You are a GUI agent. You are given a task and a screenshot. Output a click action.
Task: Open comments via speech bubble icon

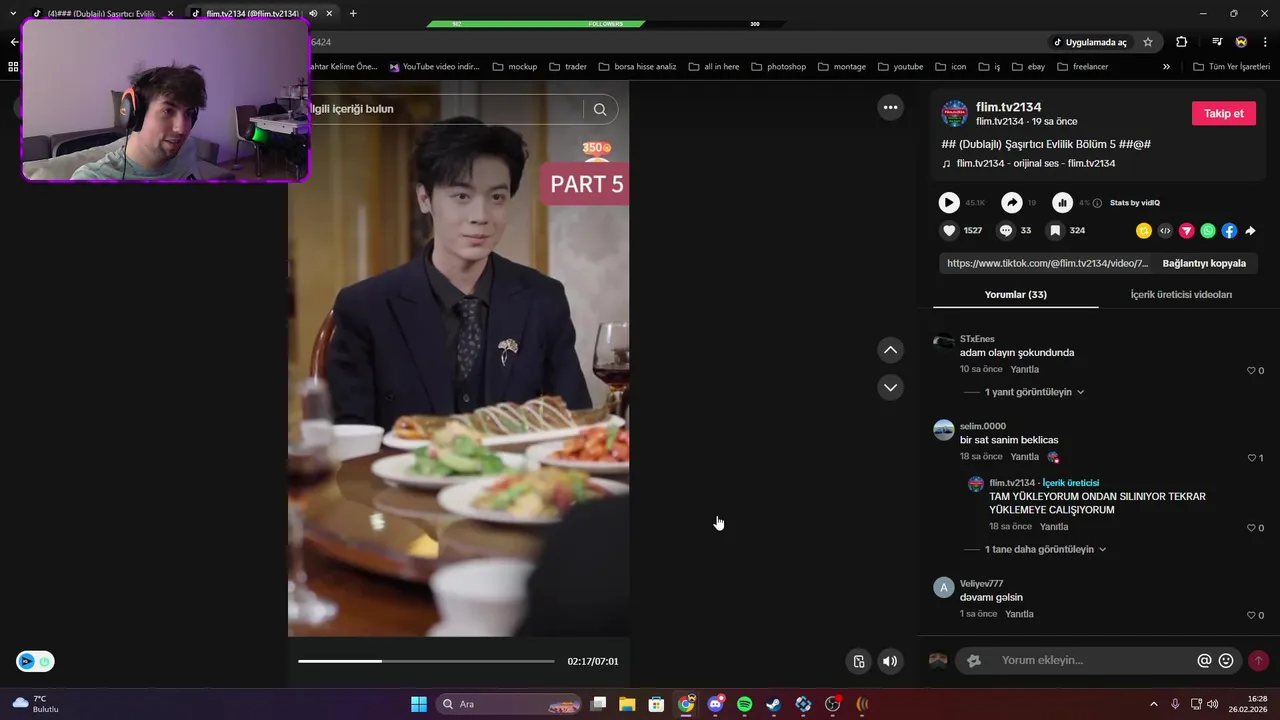pos(1006,230)
